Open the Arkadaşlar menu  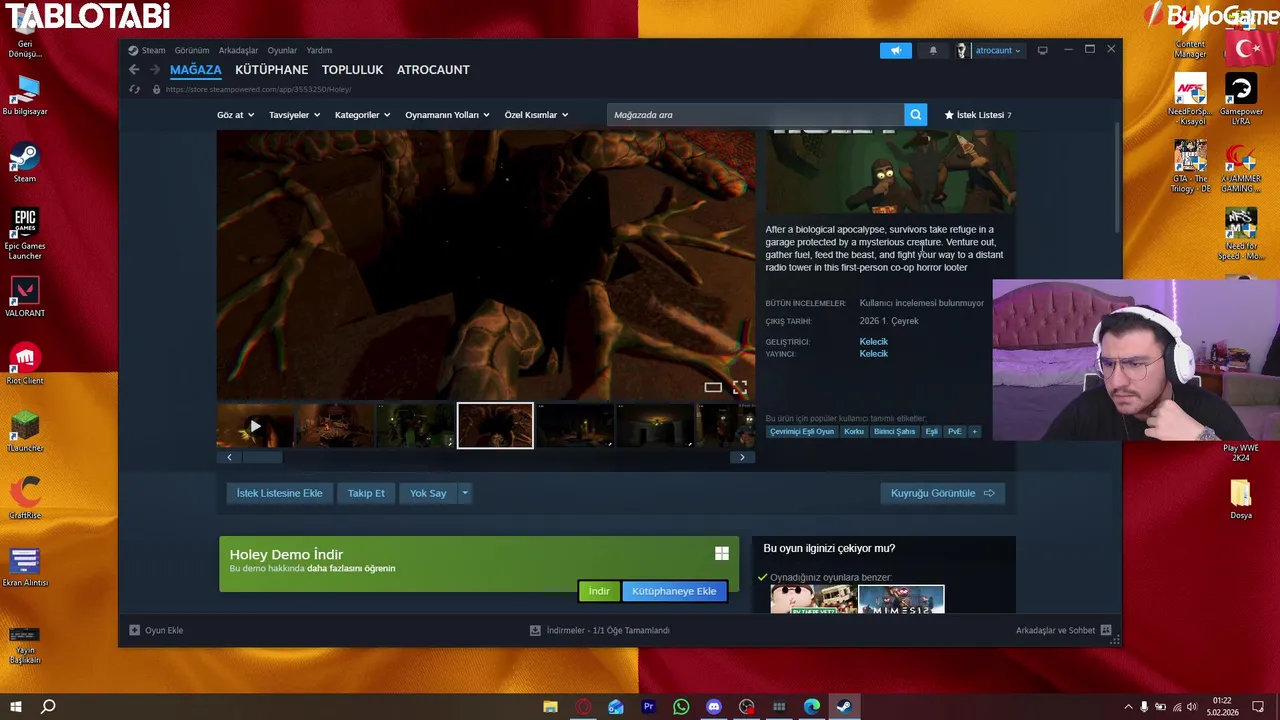[238, 50]
